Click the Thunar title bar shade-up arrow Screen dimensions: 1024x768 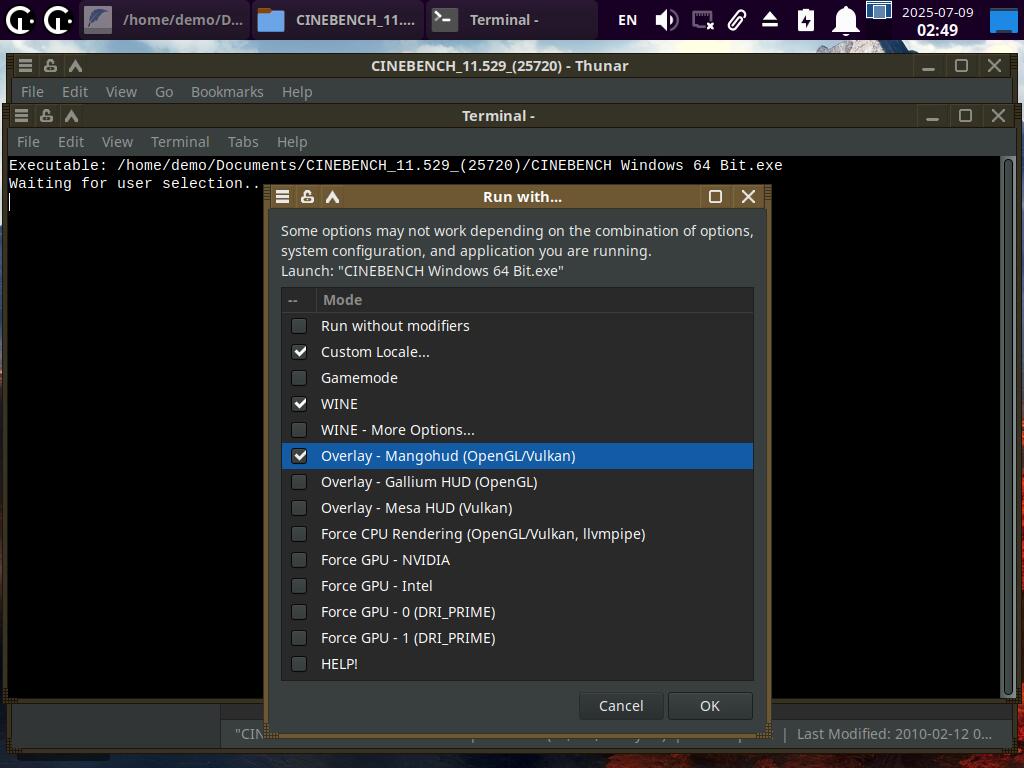75,66
